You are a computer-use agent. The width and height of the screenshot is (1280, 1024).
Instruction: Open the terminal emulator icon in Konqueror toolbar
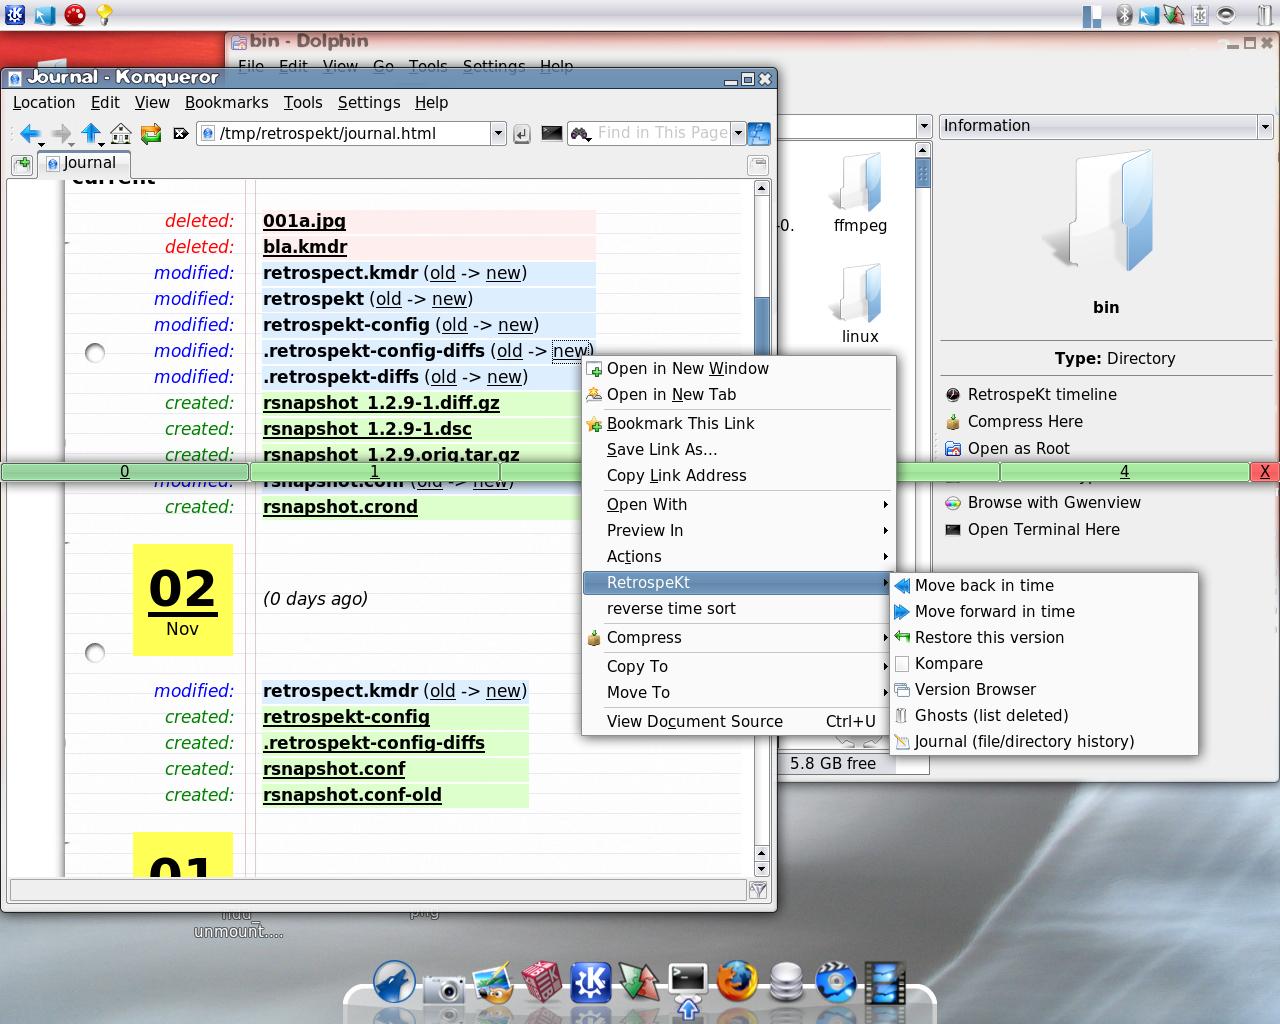[551, 133]
